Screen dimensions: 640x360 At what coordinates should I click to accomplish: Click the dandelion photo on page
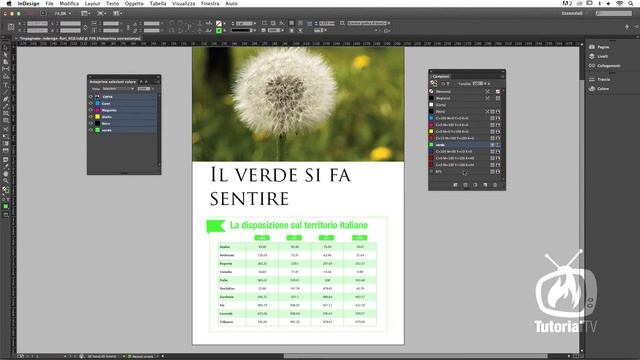(x=298, y=104)
